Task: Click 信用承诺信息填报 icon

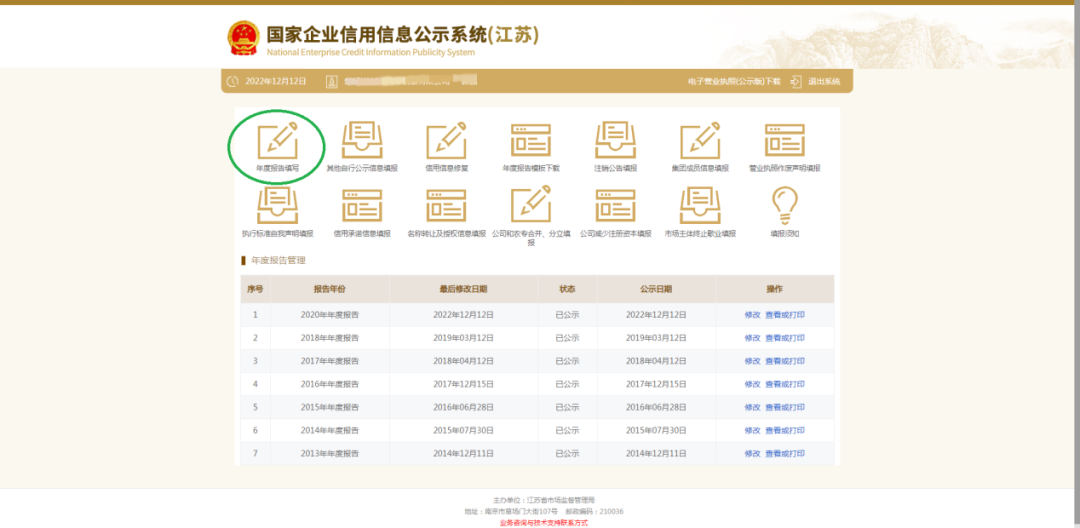Action: (362, 205)
